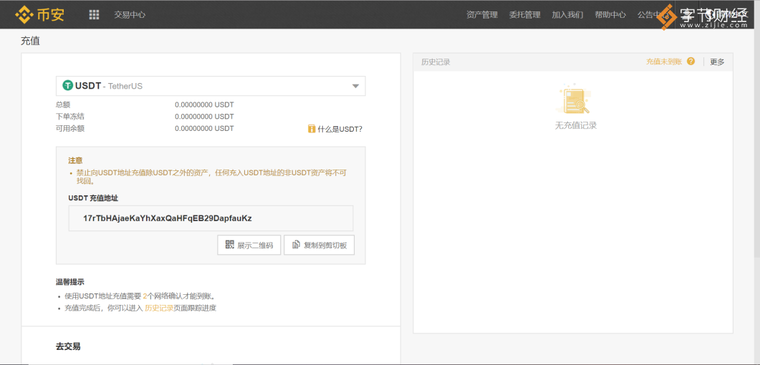The width and height of the screenshot is (760, 365).
Task: Click 充值未到账 link
Action: click(x=664, y=62)
